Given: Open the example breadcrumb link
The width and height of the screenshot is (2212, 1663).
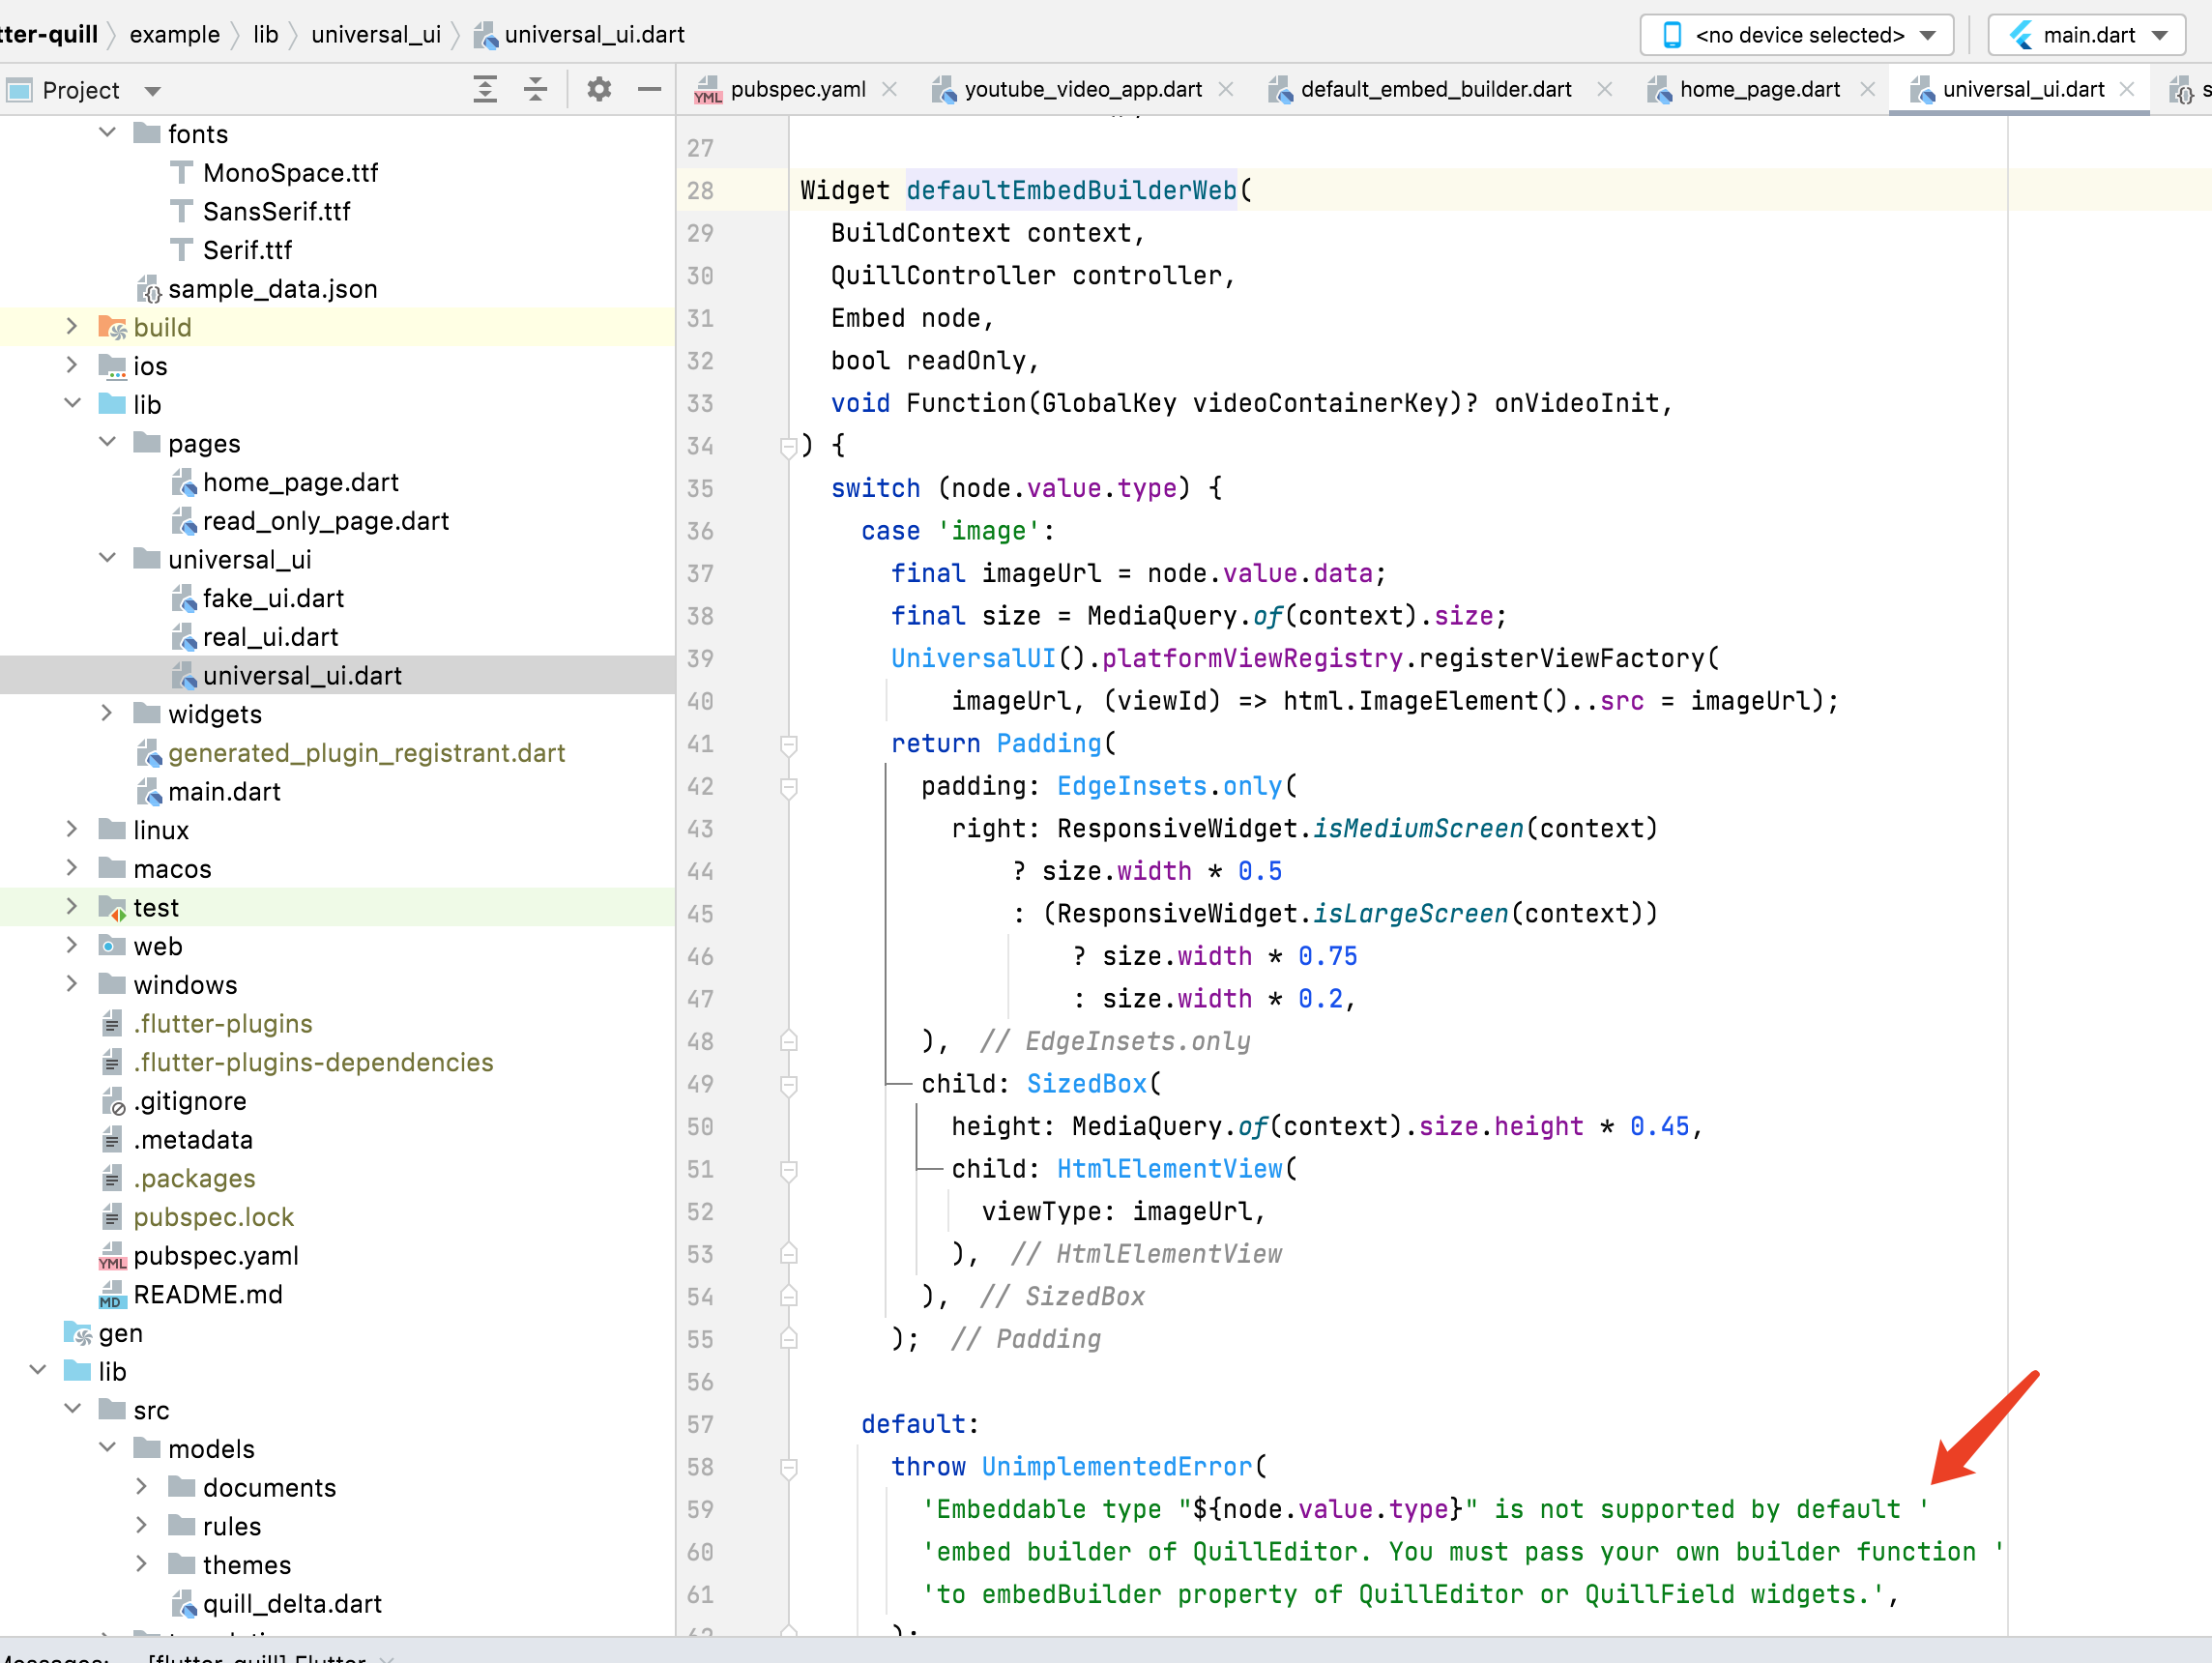Looking at the screenshot, I should (175, 34).
